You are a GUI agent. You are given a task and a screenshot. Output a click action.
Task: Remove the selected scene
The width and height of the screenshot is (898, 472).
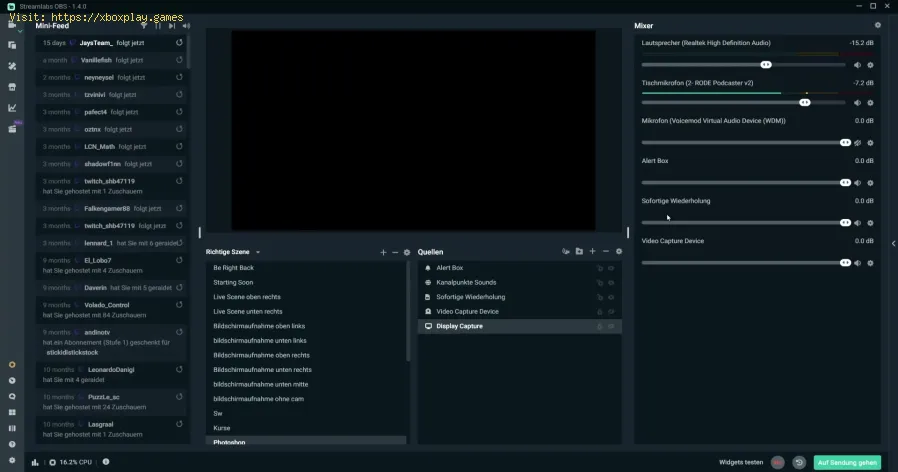pos(395,252)
